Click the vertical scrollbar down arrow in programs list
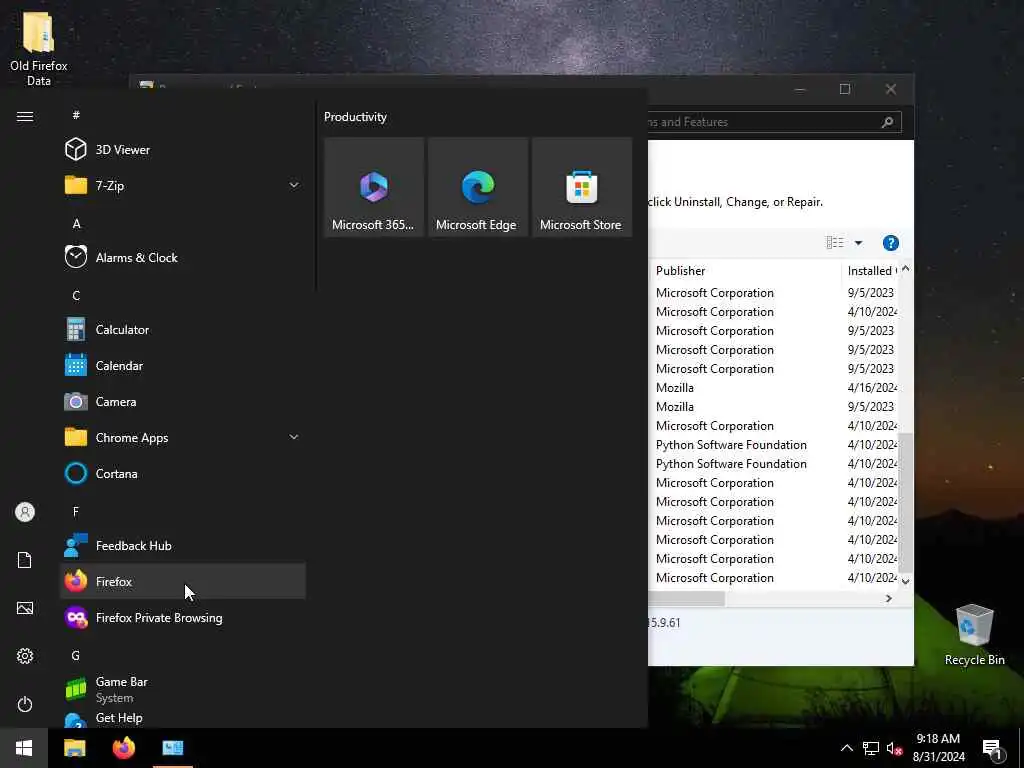1024x768 pixels. tap(906, 581)
